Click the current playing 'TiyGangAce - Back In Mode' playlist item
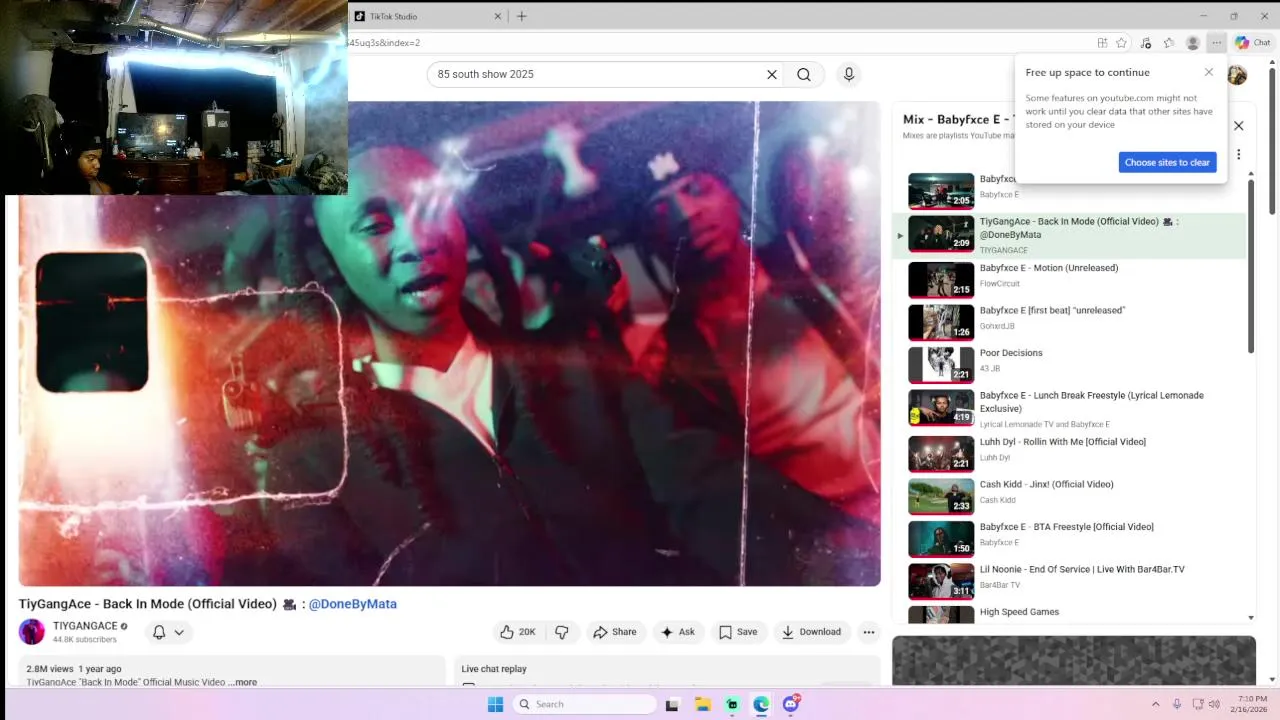This screenshot has height=720, width=1280. [x=1070, y=235]
